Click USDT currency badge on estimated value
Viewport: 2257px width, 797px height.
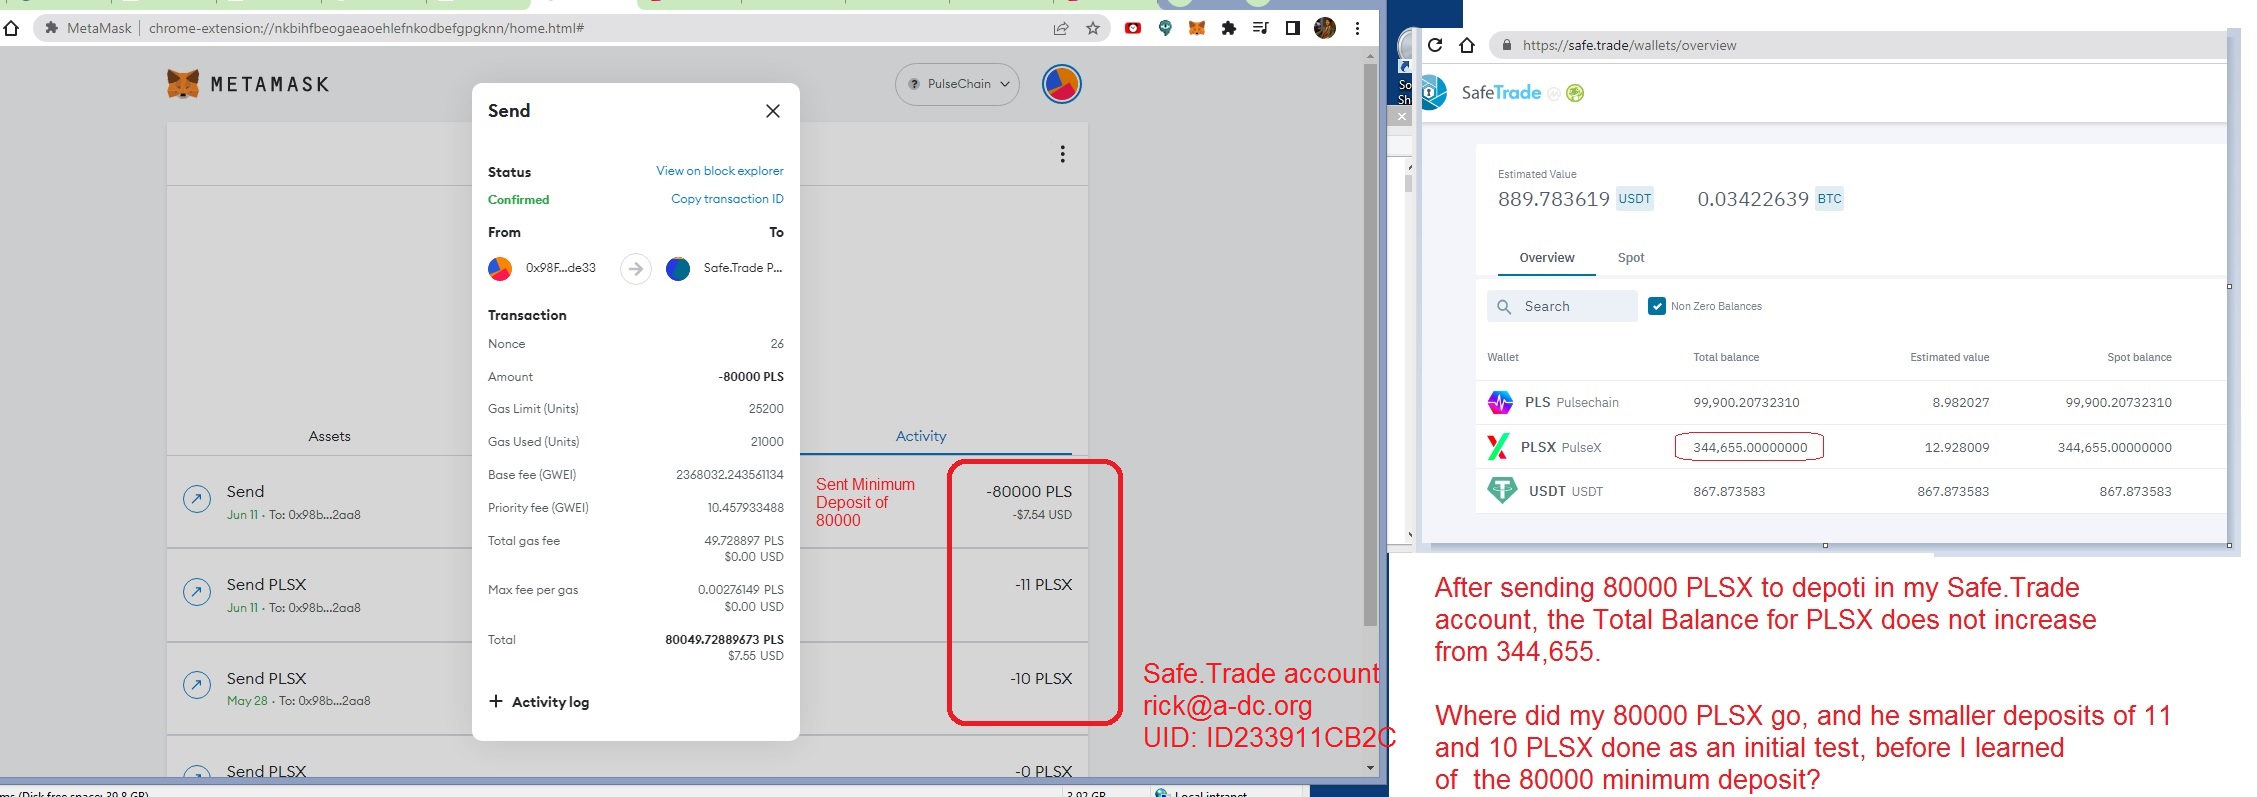[1634, 199]
